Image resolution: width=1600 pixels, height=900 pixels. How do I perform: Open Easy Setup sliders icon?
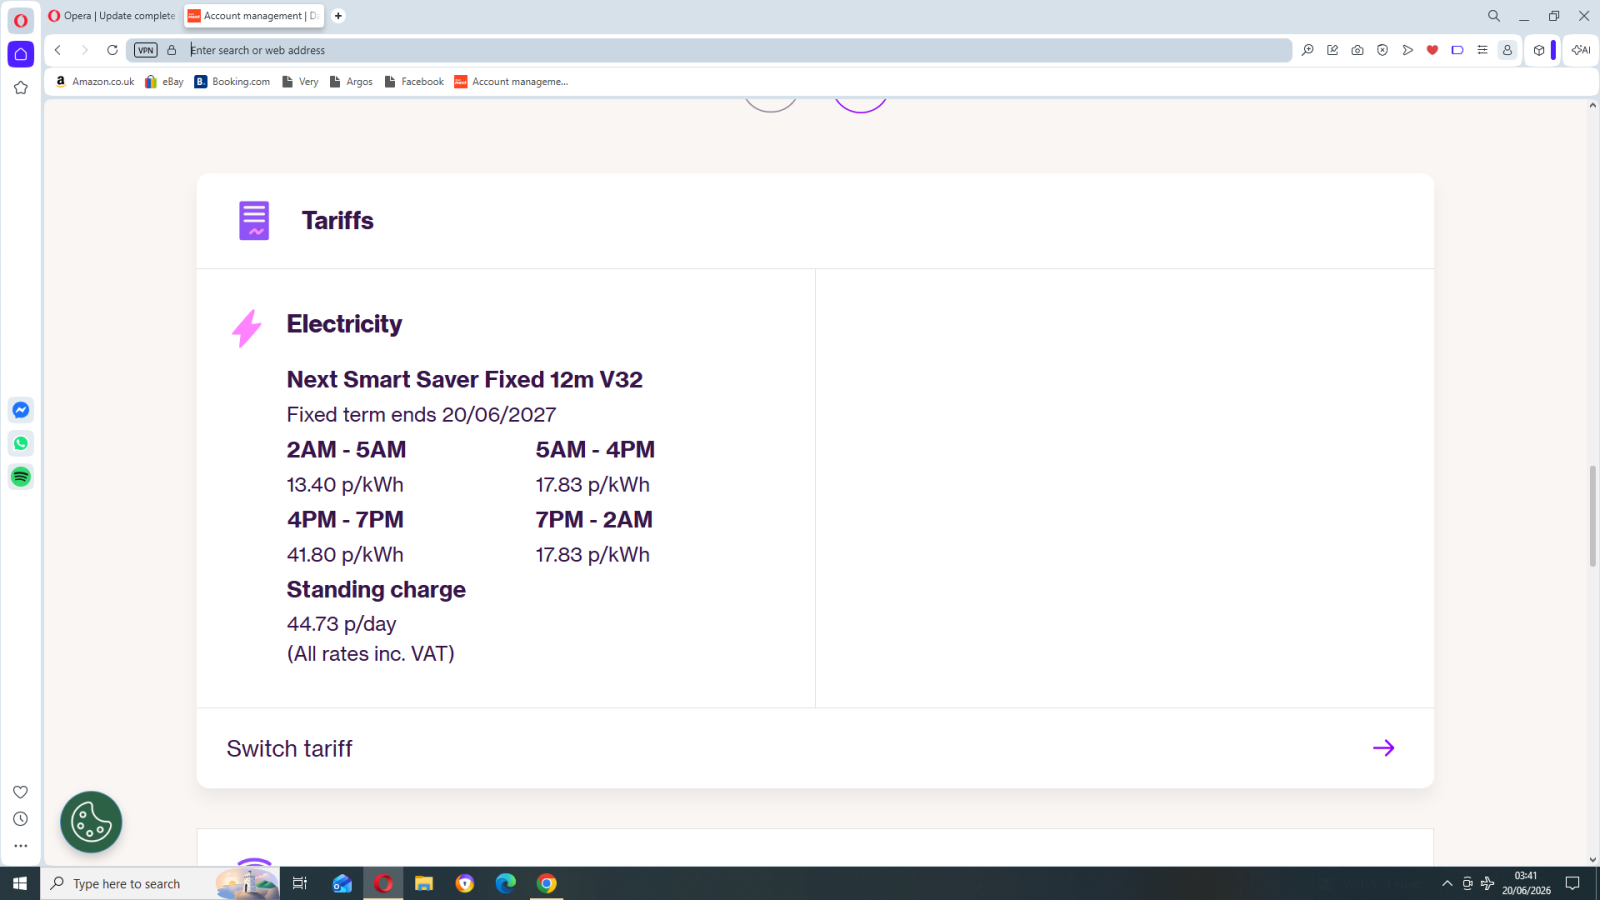point(1482,50)
